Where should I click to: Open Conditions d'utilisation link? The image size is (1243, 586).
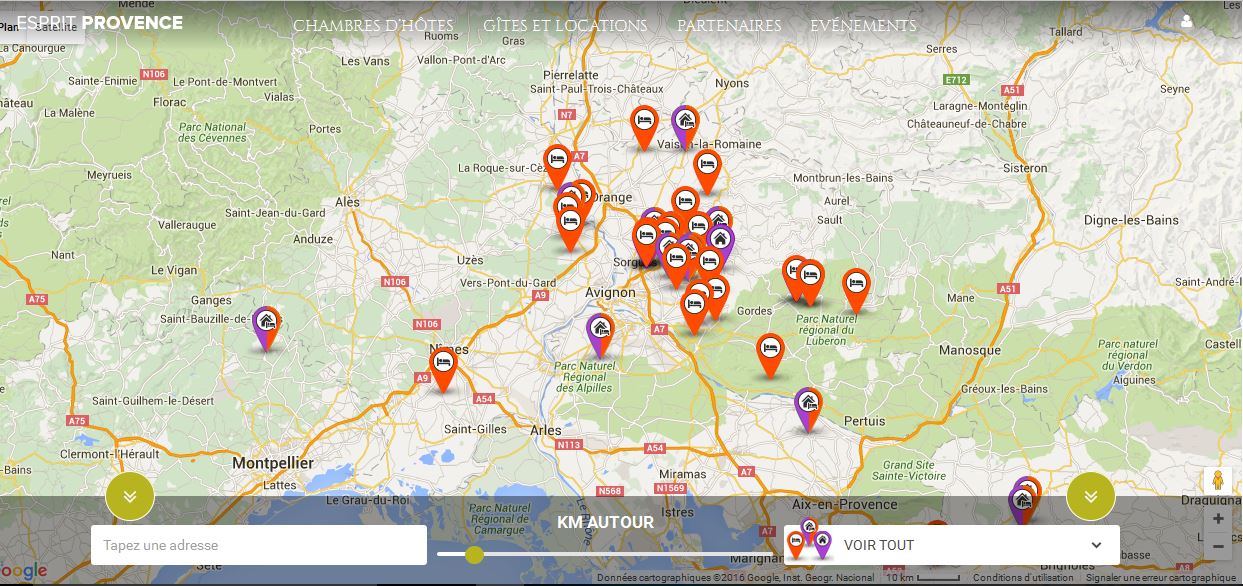(1023, 578)
